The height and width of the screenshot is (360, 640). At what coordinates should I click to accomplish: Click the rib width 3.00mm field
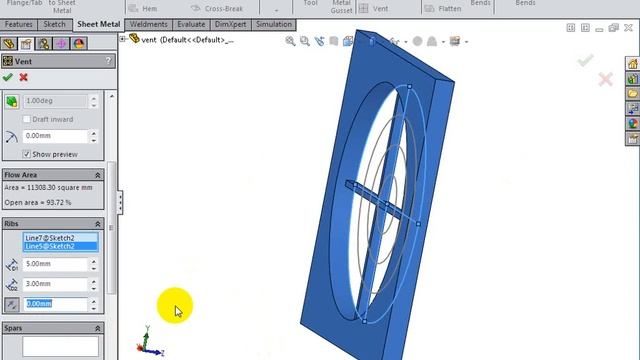point(55,284)
